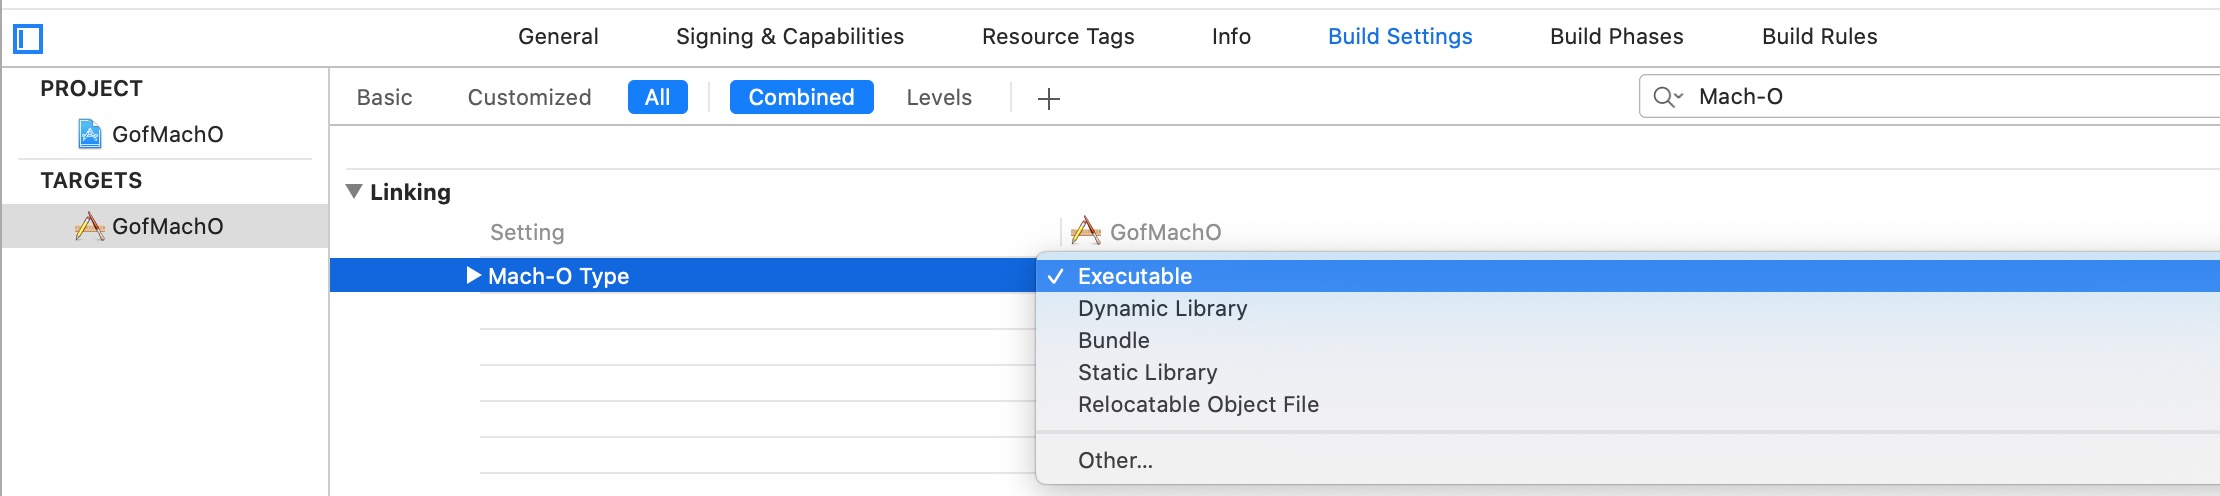Viewport: 2220px width, 496px height.
Task: Select the GofMachO target row
Action: pyautogui.click(x=165, y=226)
